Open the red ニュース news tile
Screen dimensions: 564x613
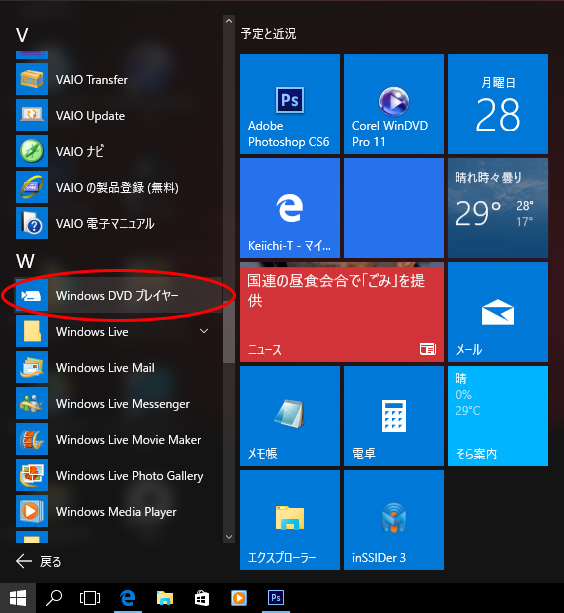[342, 312]
